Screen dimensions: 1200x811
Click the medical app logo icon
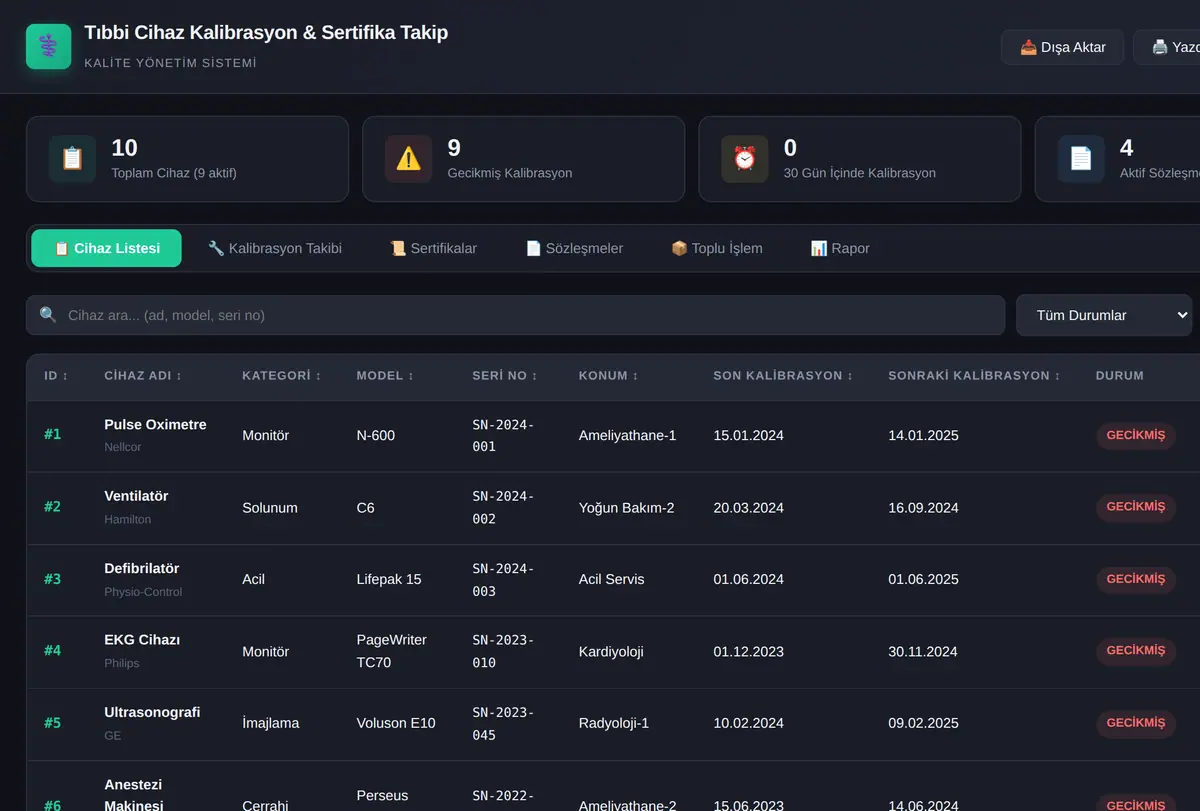click(x=49, y=46)
